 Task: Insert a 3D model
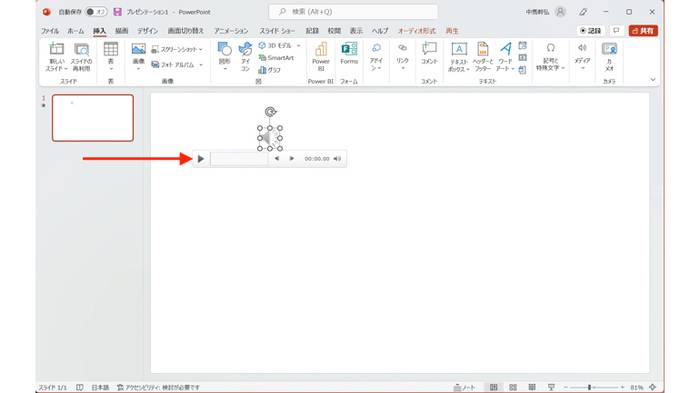coord(279,46)
